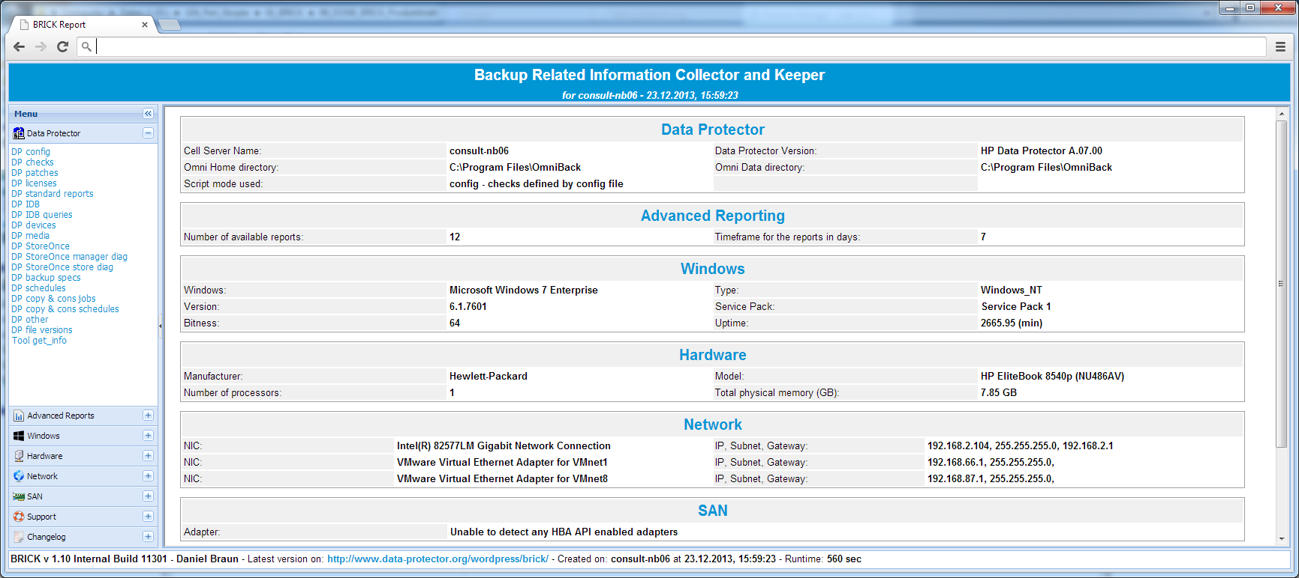Click the sidebar splitter collapse handle

tap(160, 326)
